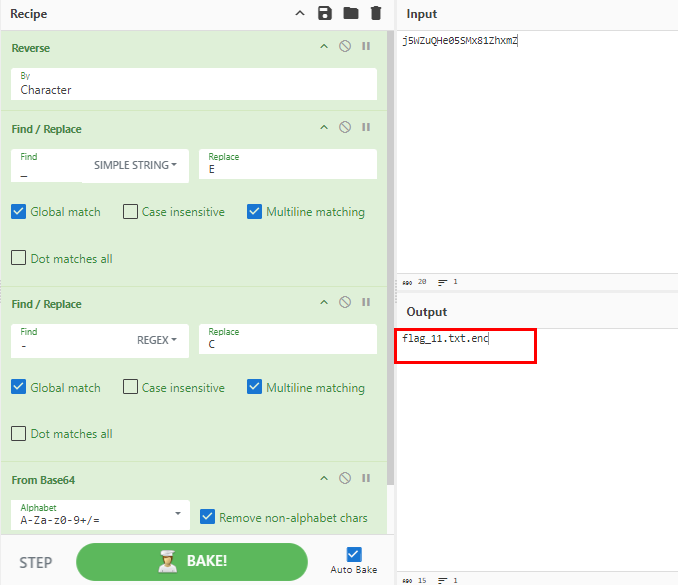The height and width of the screenshot is (585, 678).
Task: Click the recipe pane vertical scrollbar
Action: [x=390, y=257]
